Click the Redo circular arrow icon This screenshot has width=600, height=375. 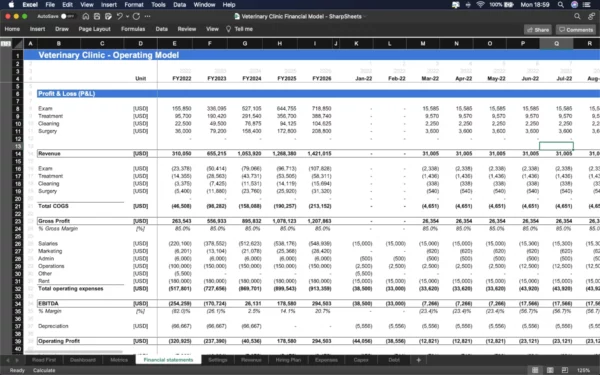(136, 16)
